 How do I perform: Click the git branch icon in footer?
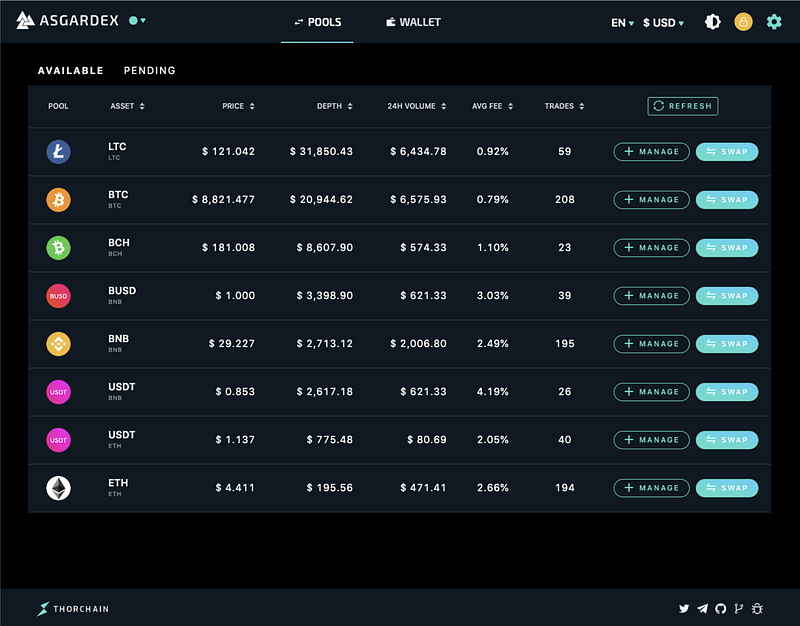[738, 608]
